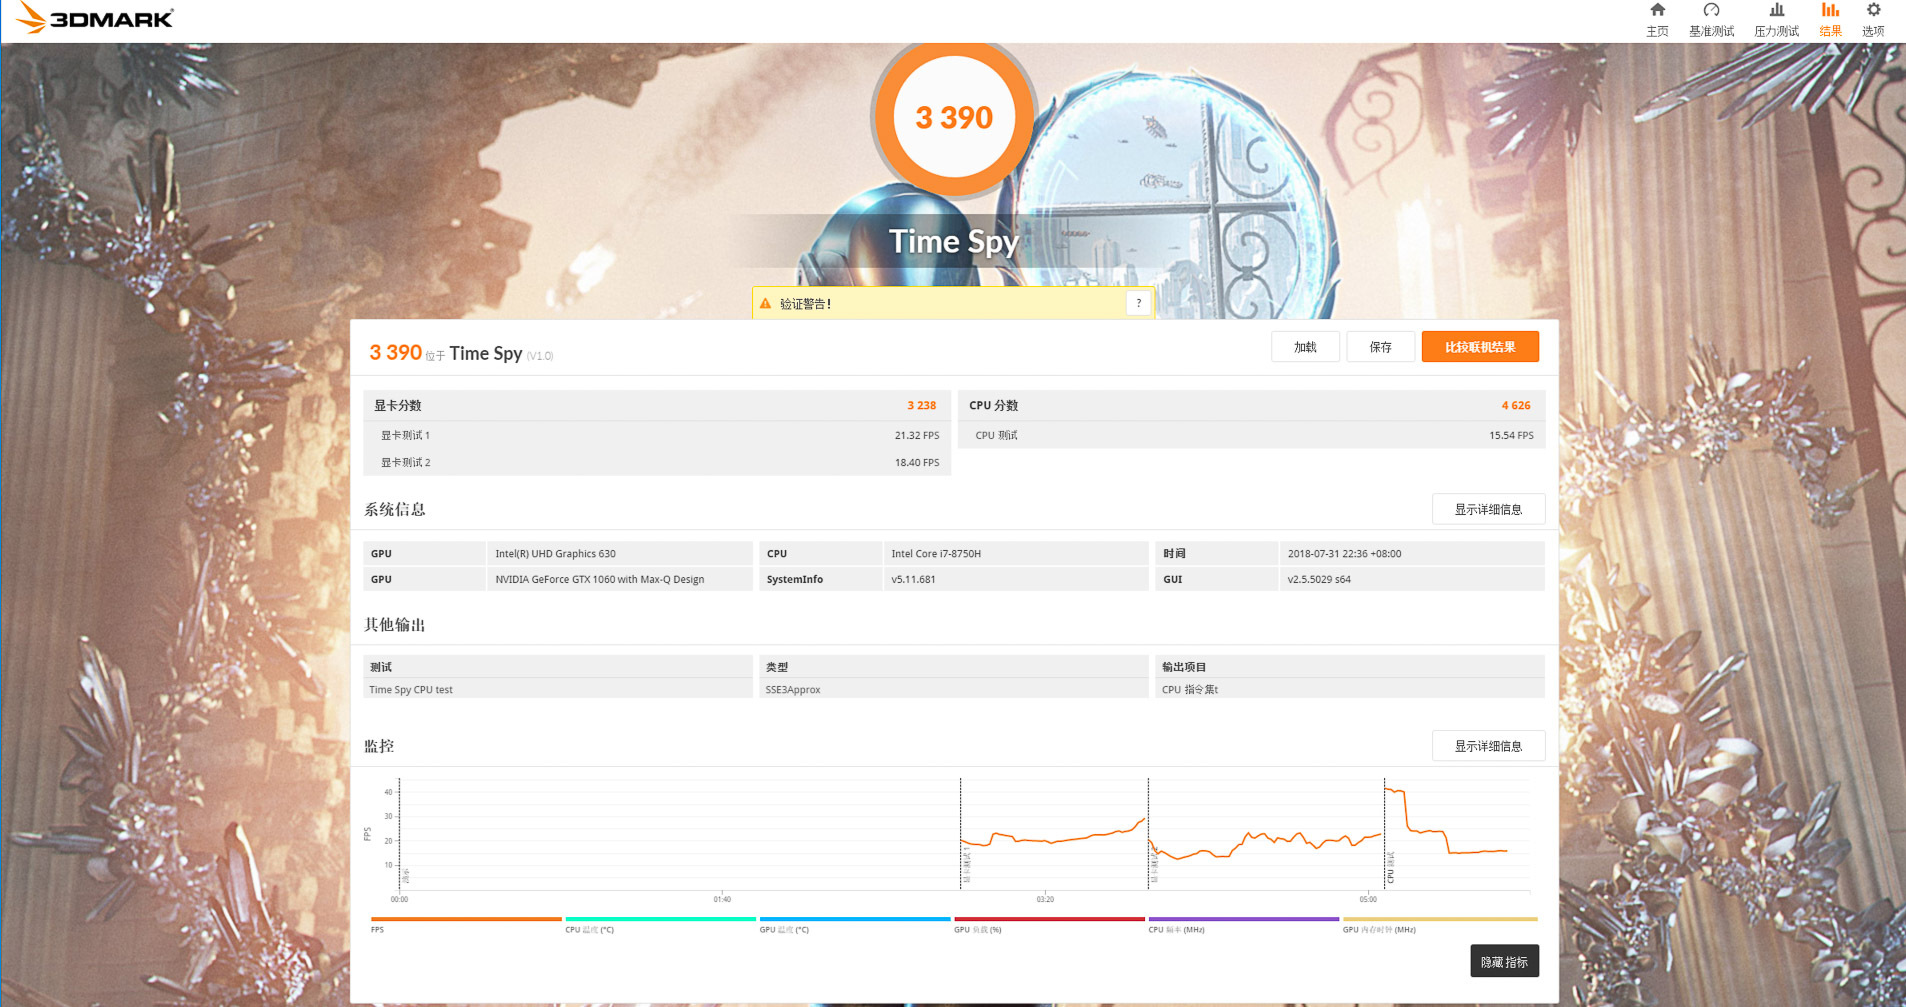
Task: Show monitoring details (显示详细信息)
Action: [1488, 746]
